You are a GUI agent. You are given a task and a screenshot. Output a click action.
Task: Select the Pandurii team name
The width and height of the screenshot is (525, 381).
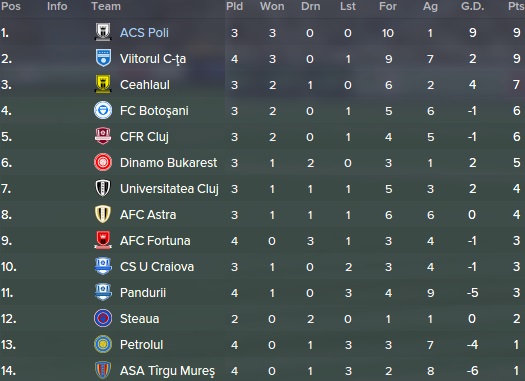143,293
